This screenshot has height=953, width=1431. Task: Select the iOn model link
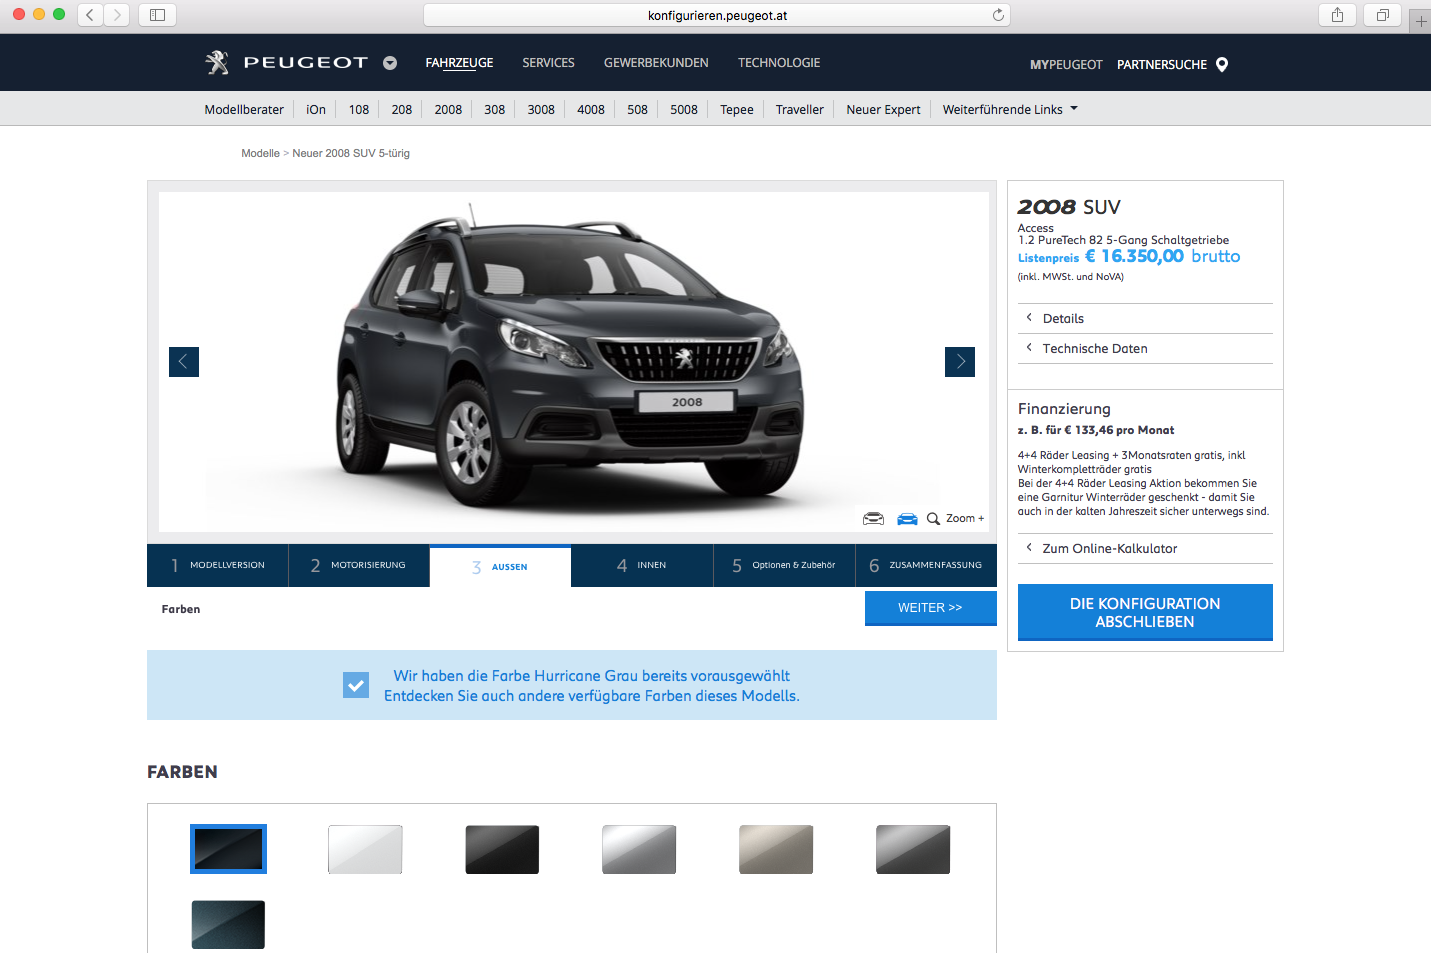tap(316, 110)
